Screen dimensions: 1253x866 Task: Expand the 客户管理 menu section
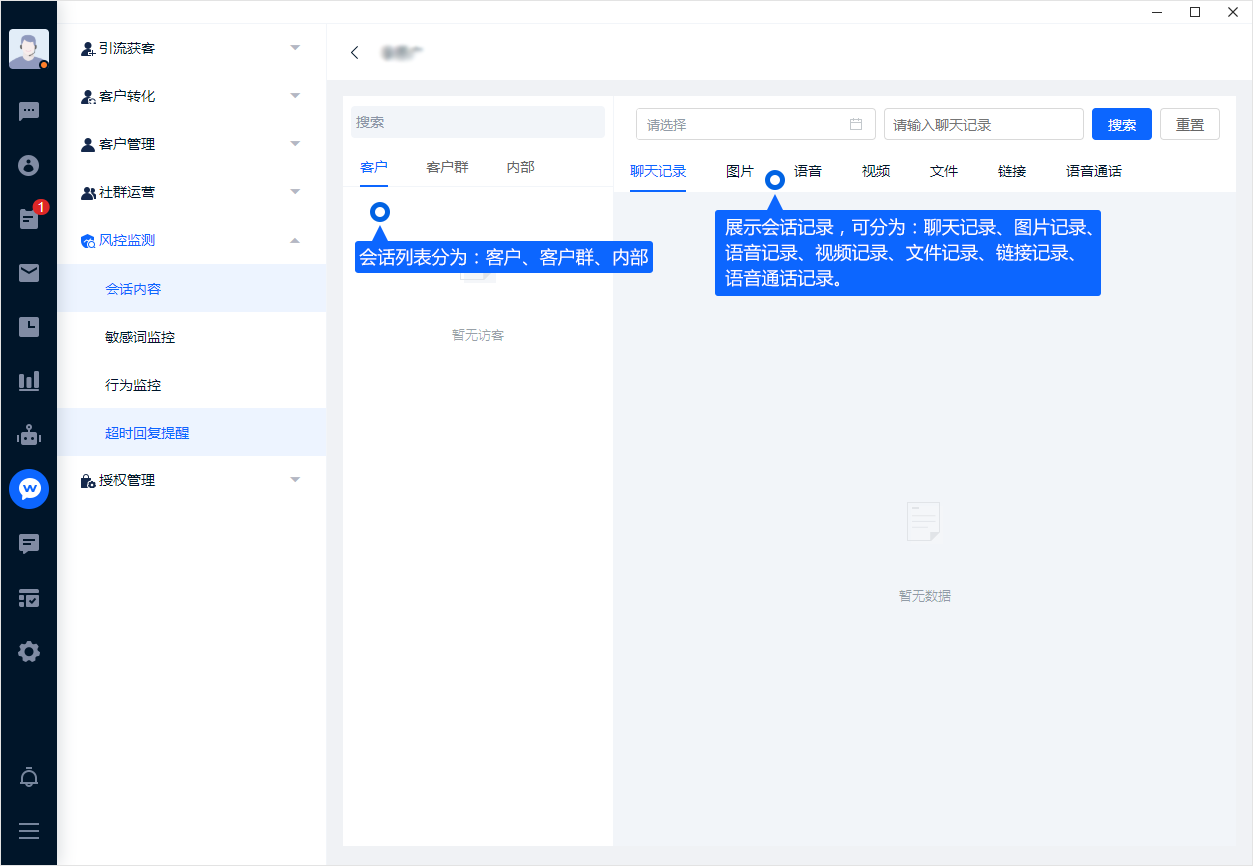(x=192, y=144)
